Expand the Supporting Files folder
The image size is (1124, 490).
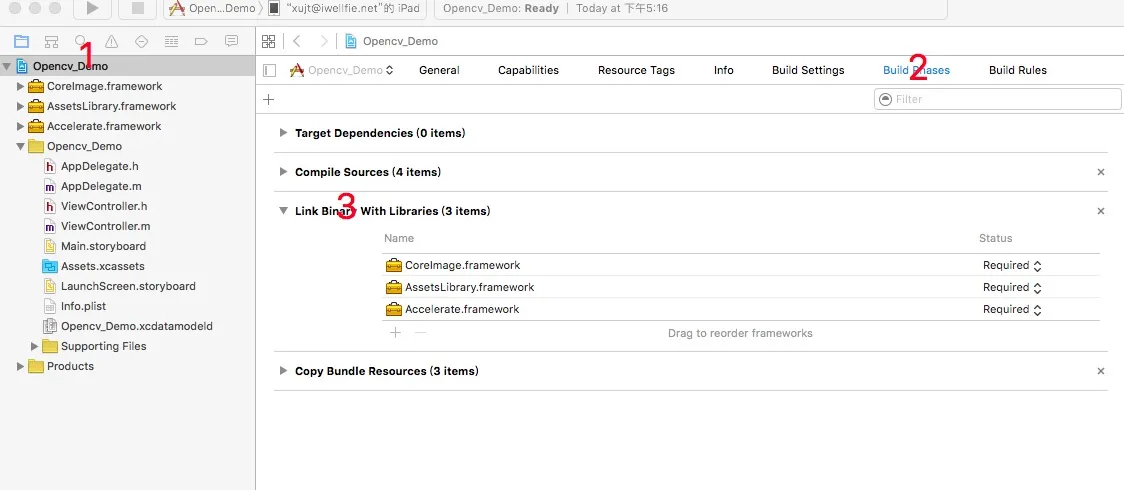[x=34, y=346]
